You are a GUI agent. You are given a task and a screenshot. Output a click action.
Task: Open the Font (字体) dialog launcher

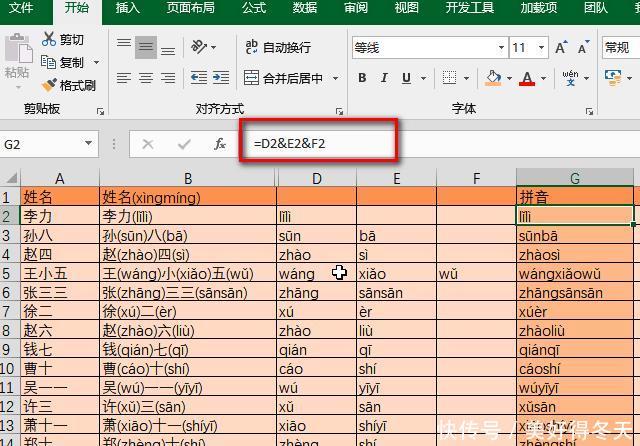coord(589,111)
